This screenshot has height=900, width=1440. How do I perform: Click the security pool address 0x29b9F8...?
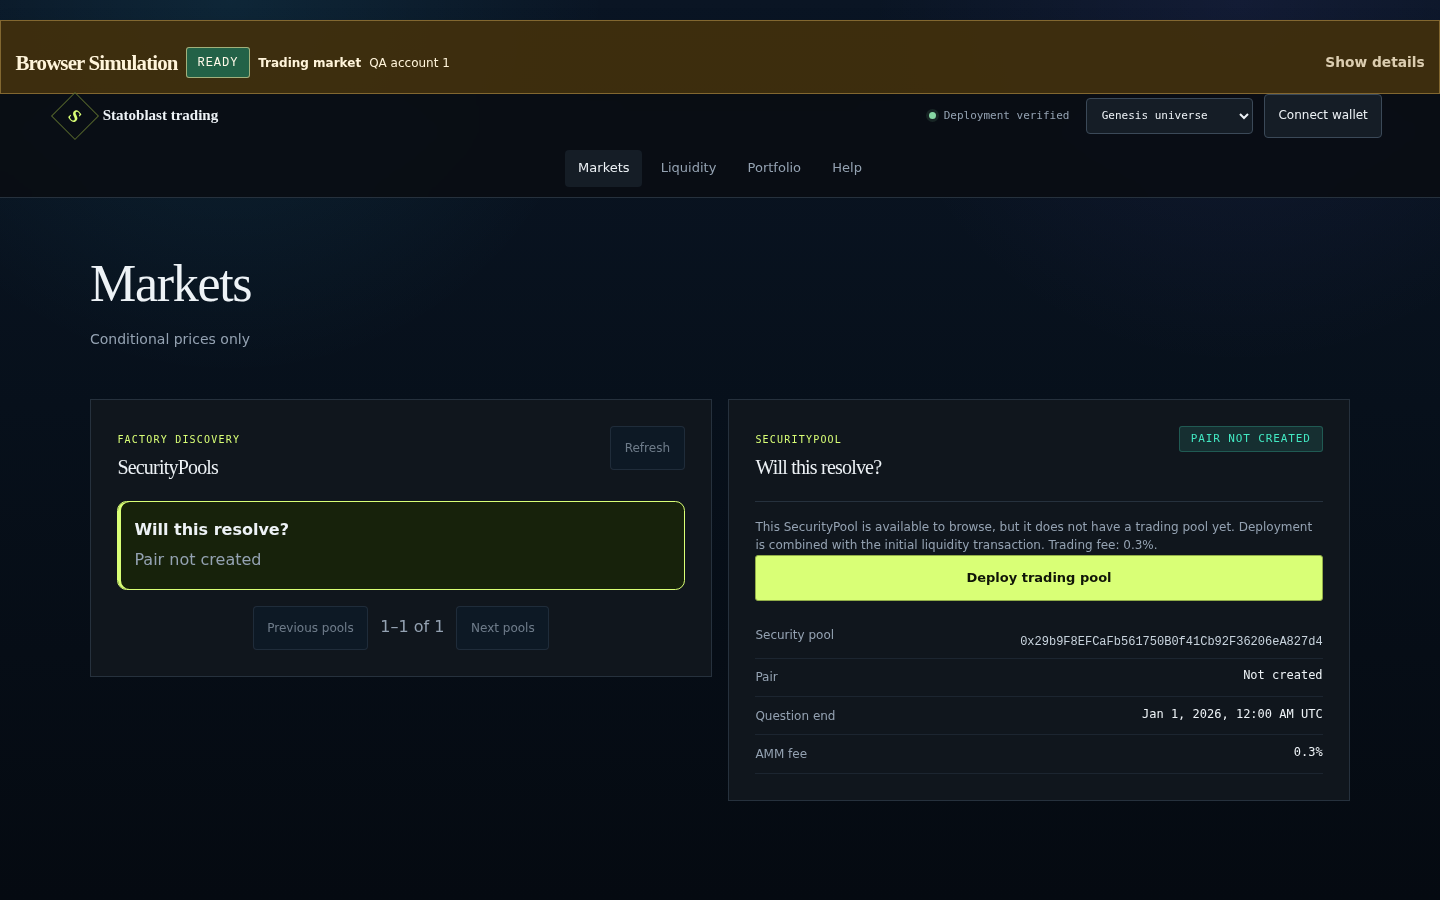[1171, 641]
